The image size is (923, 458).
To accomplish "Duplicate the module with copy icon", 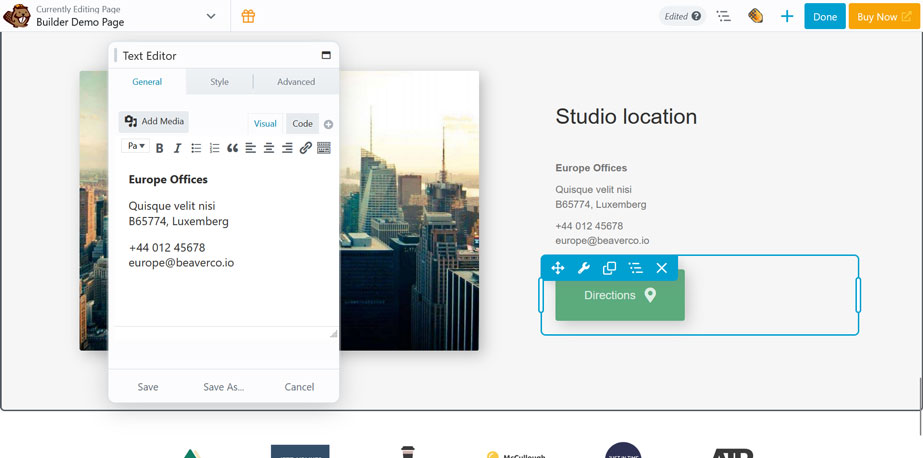I will 609,268.
